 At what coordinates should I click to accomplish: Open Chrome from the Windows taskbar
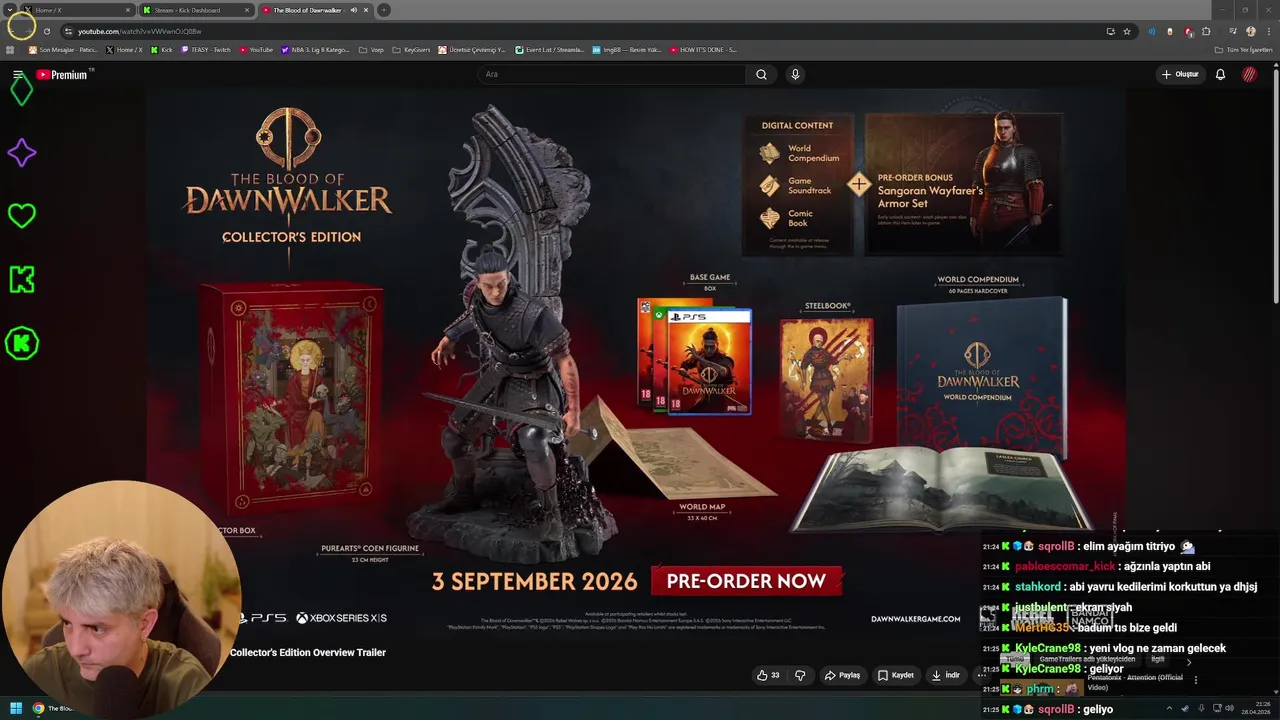point(39,708)
